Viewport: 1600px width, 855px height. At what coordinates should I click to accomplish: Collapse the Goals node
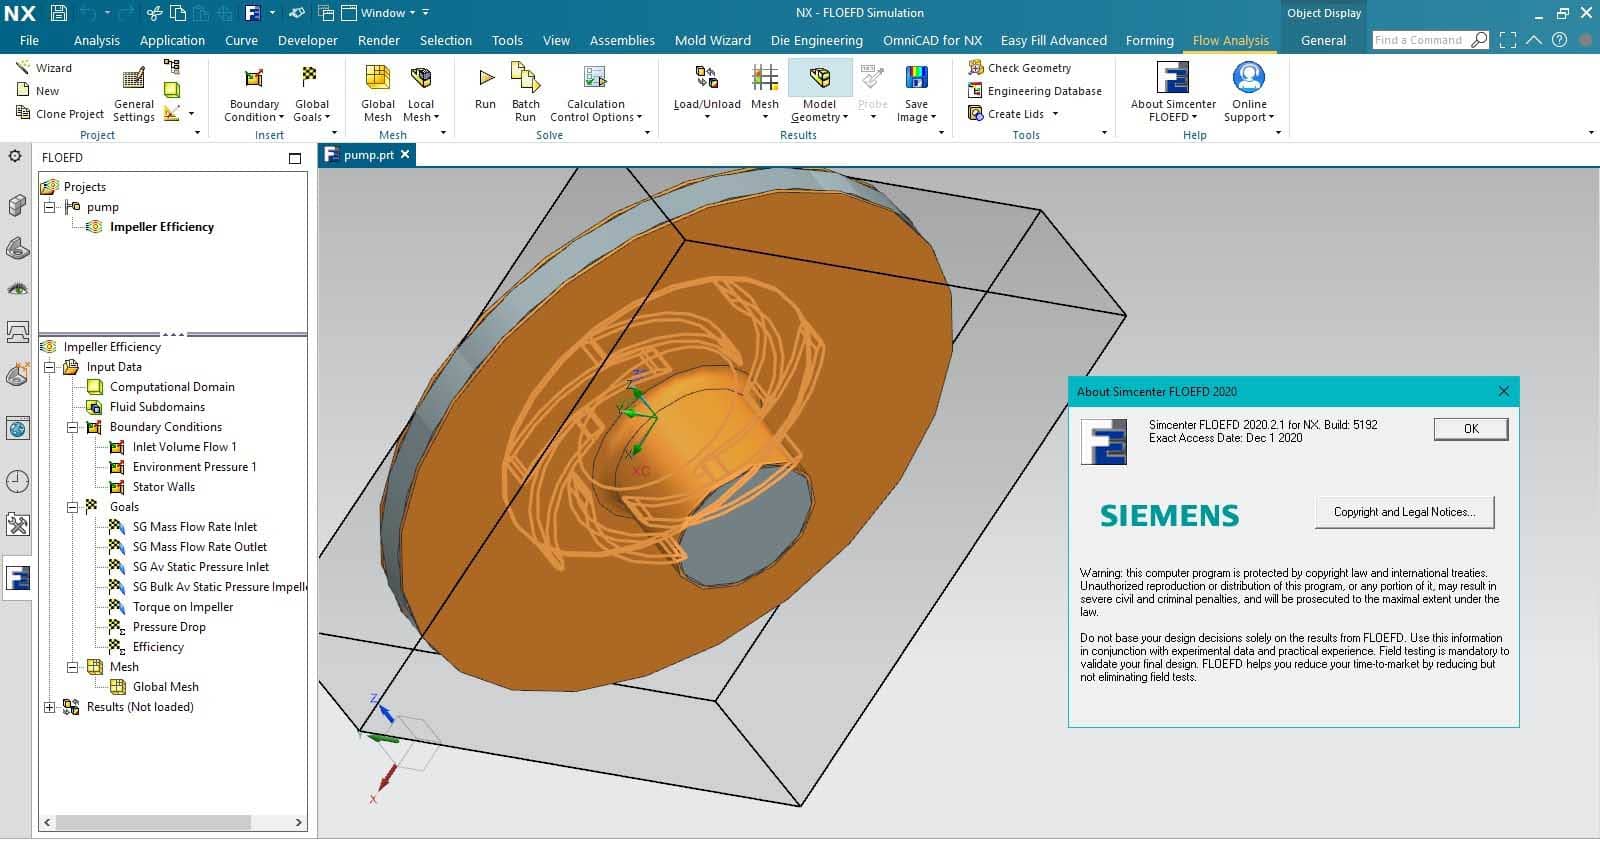click(72, 507)
